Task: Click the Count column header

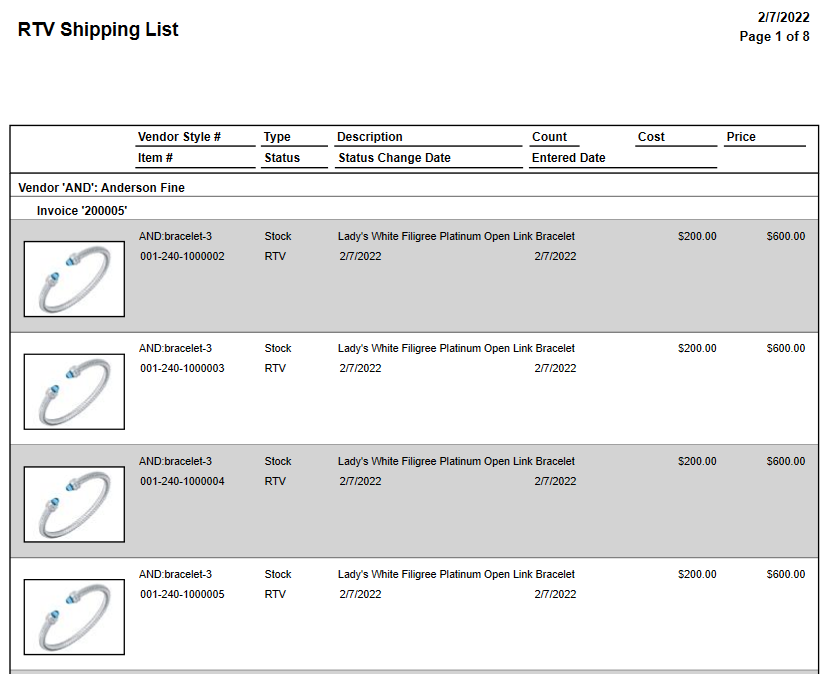Action: [x=549, y=137]
